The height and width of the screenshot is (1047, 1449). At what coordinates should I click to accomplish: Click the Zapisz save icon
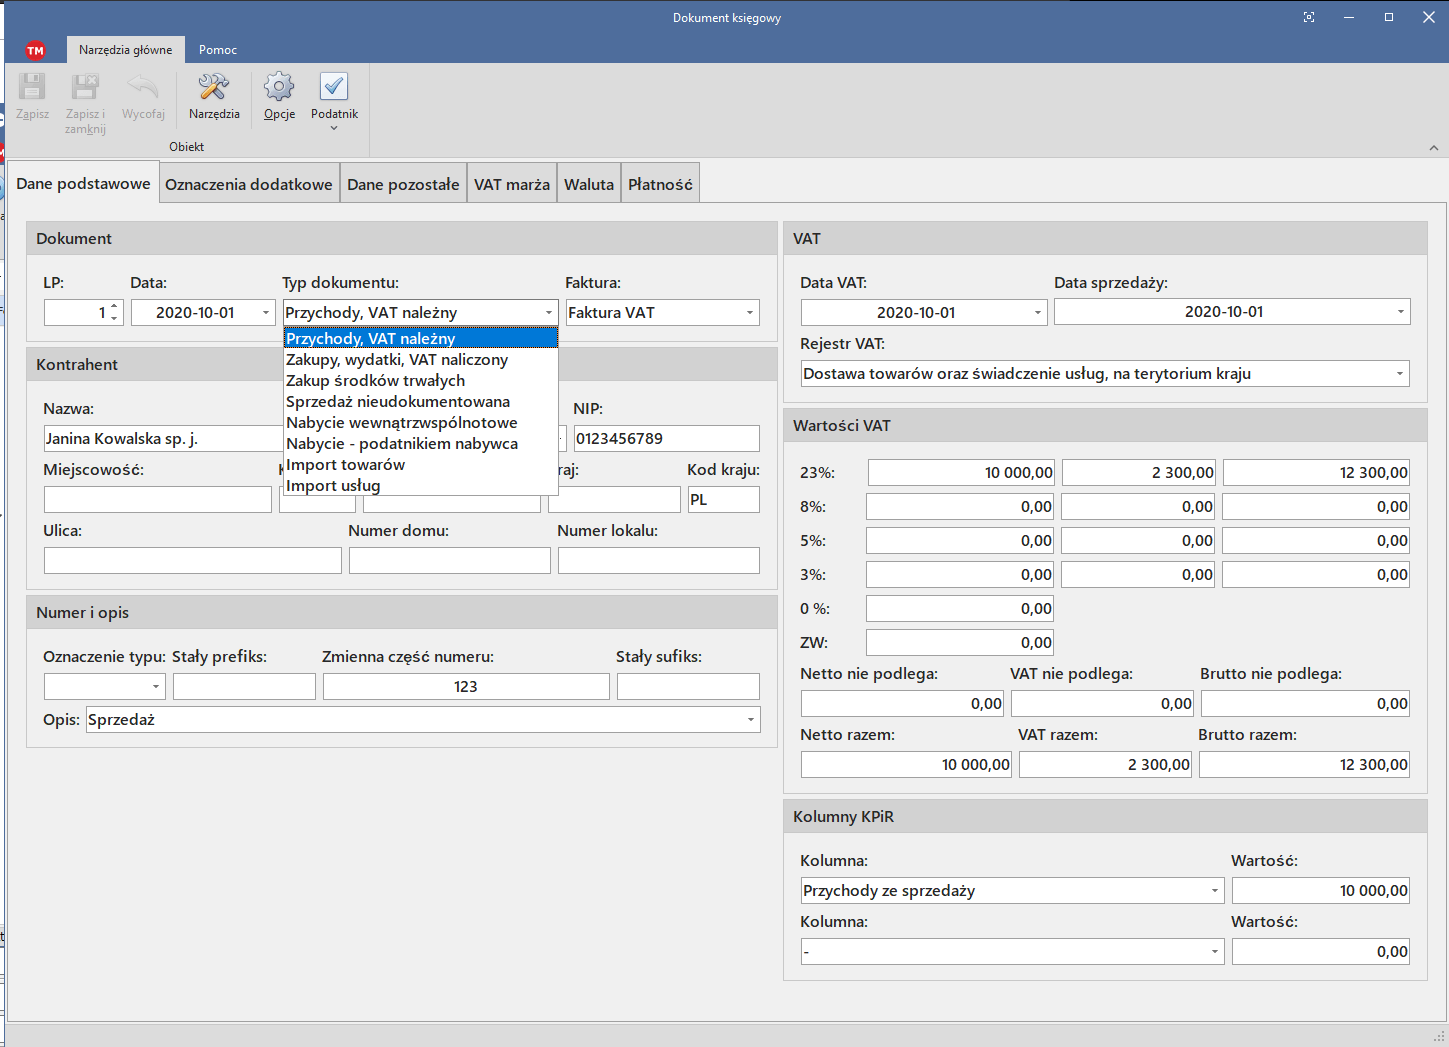(32, 88)
